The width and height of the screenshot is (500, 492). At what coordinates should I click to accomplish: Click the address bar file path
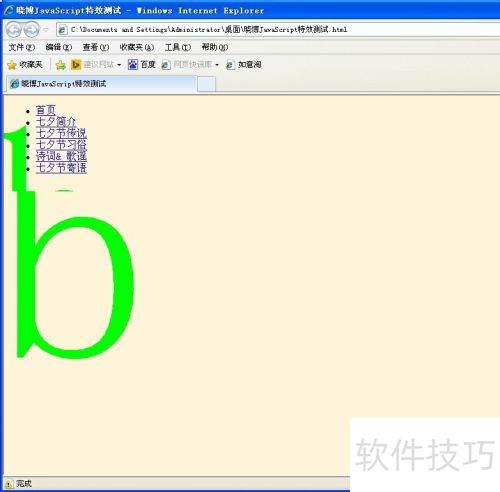pyautogui.click(x=209, y=29)
